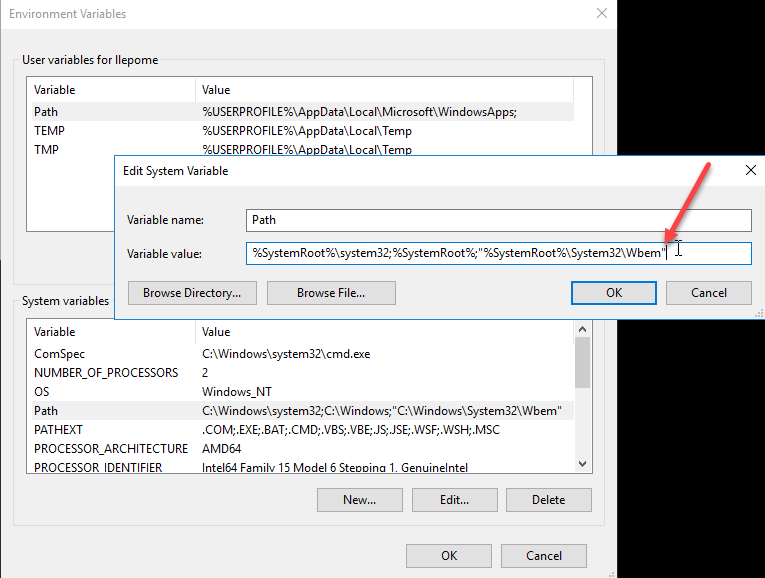Click the system Path value with Wbem

[x=382, y=411]
